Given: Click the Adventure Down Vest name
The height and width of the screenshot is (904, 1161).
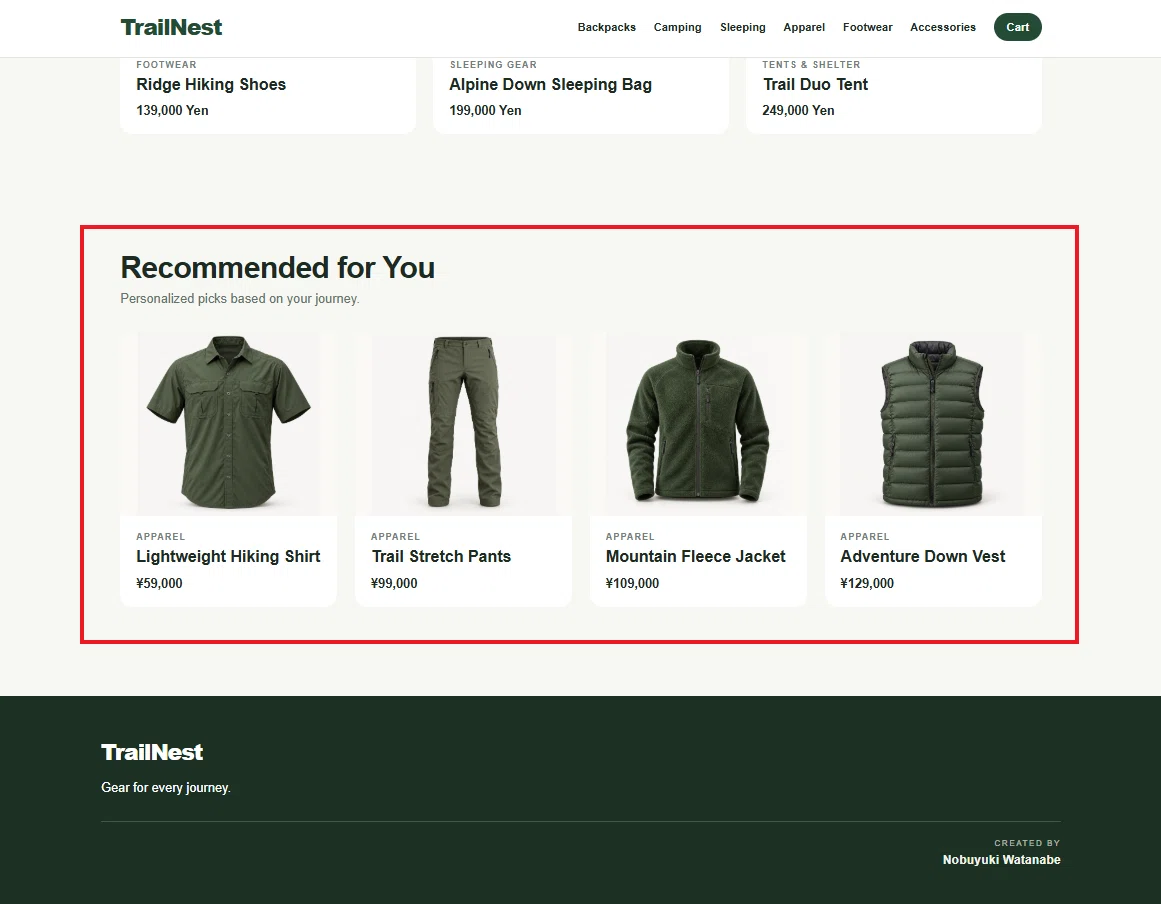Looking at the screenshot, I should 923,557.
